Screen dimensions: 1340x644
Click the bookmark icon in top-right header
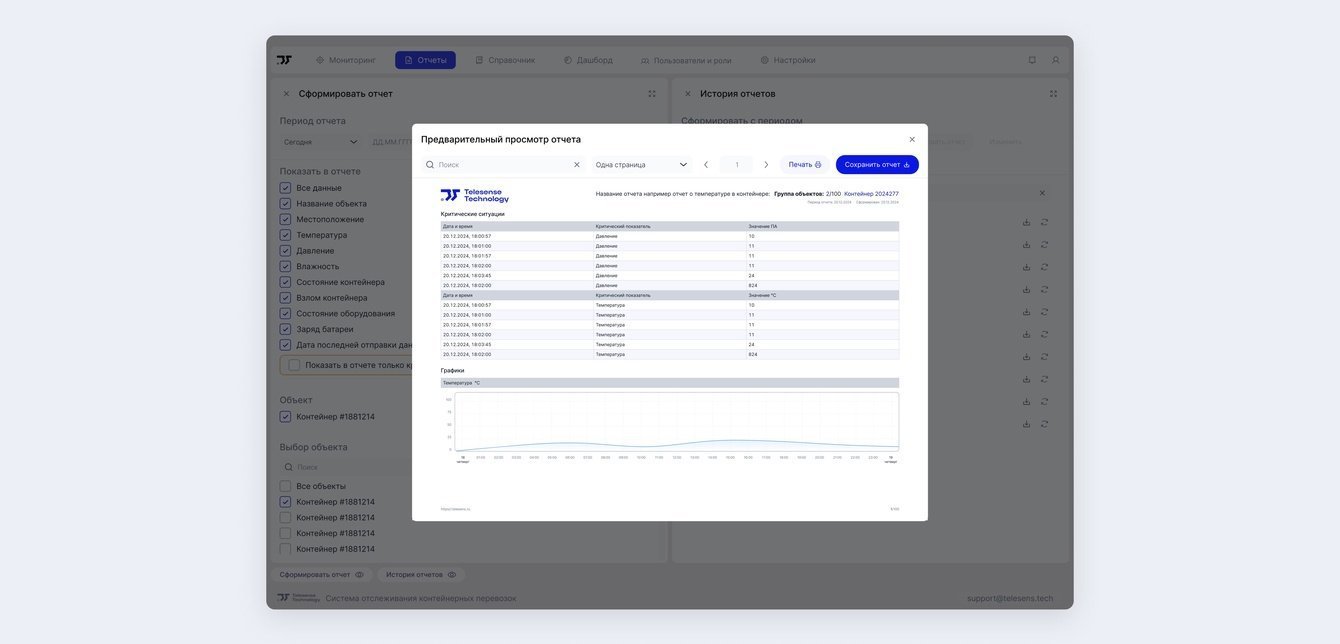(1032, 60)
